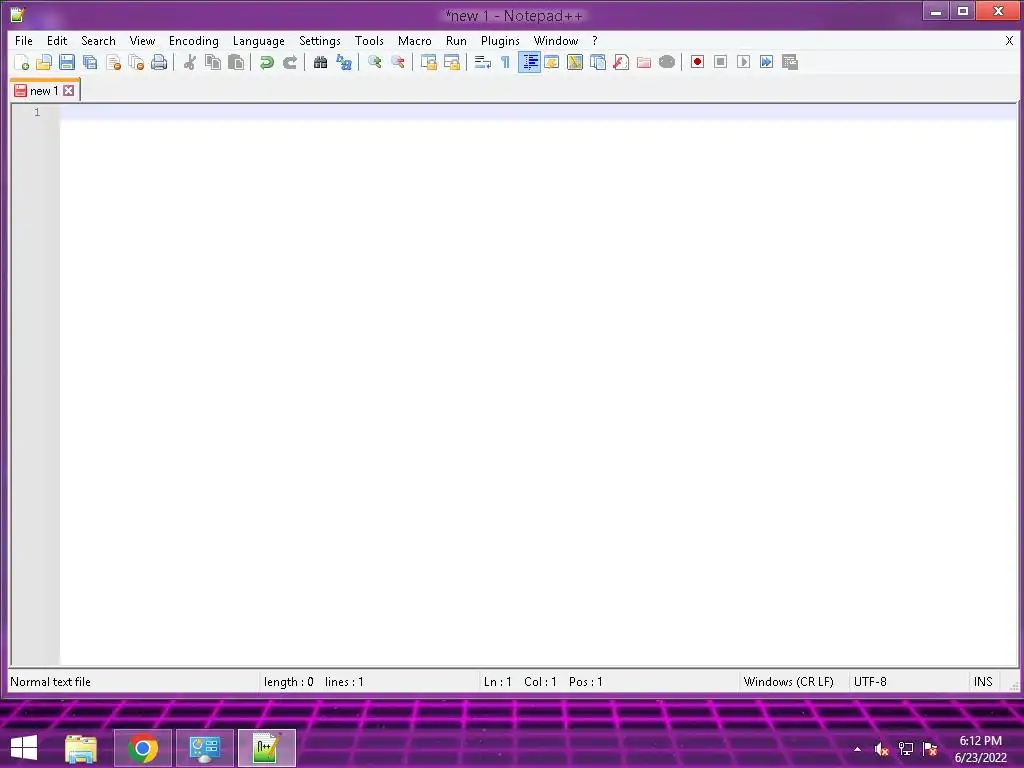
Task: Open Folder as Workspace icon
Action: (x=644, y=62)
